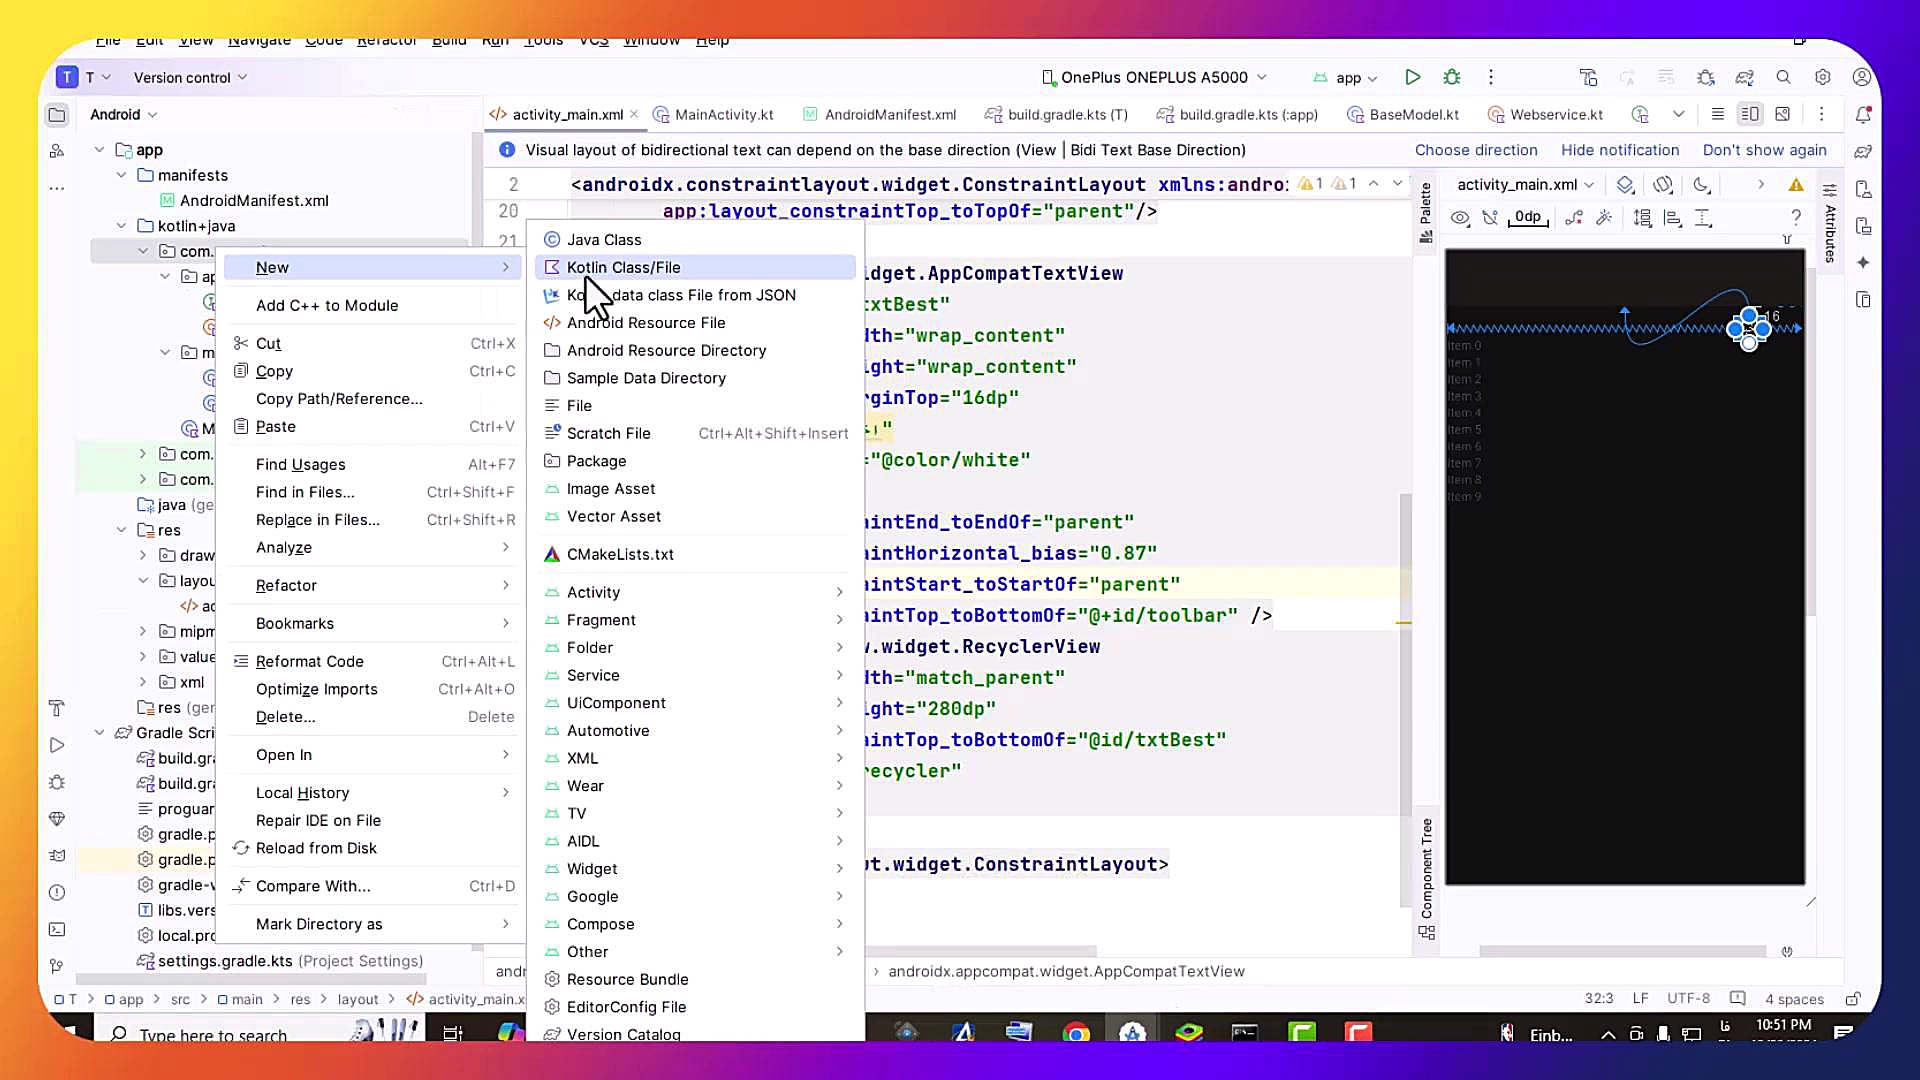Click the yellow warning icon in preview toolbar
This screenshot has width=1920, height=1080.
click(x=1796, y=185)
